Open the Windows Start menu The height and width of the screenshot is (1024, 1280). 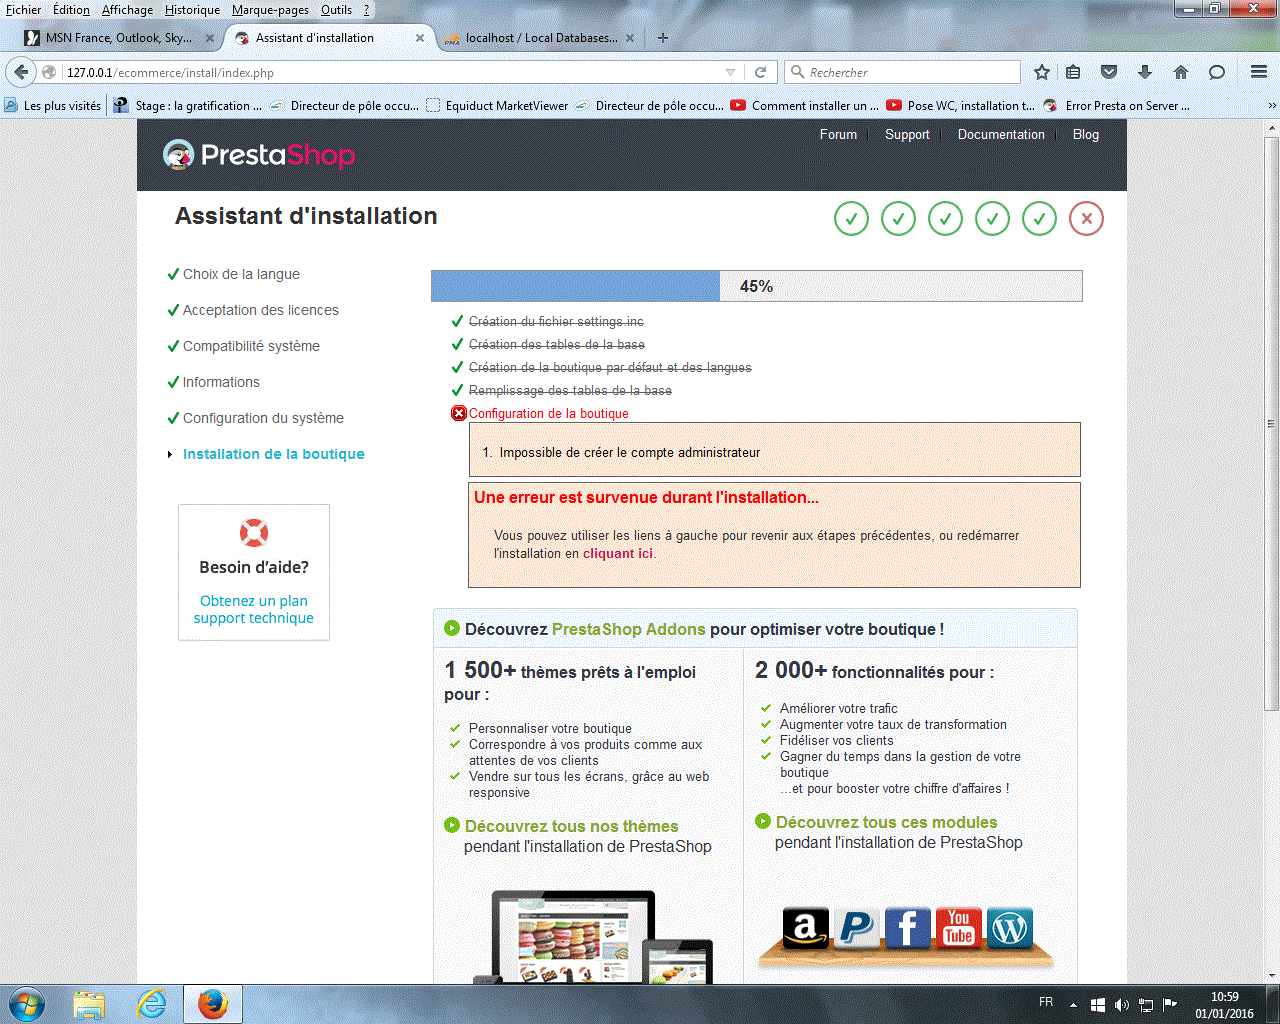(x=26, y=1004)
